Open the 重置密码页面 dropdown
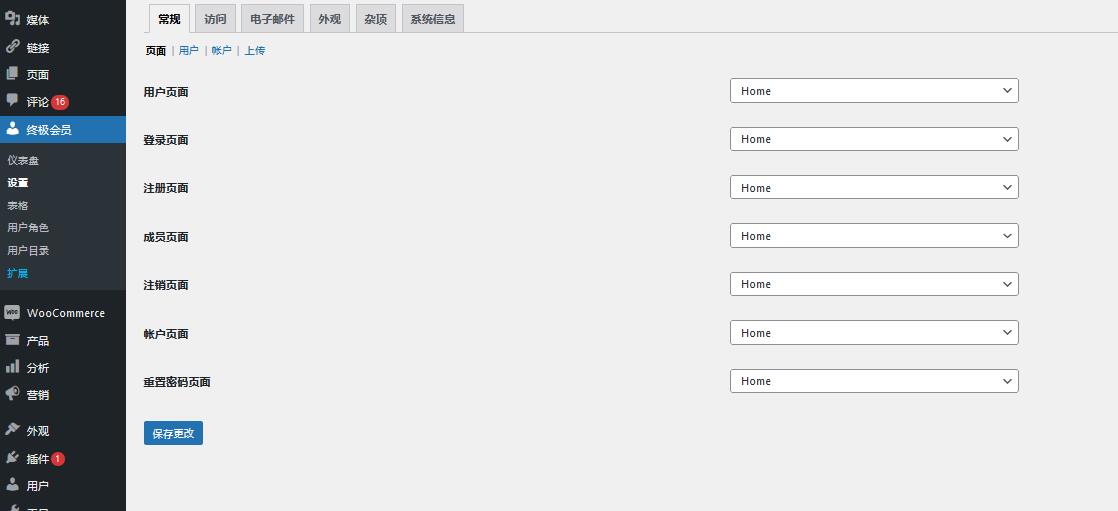The image size is (1118, 511). coord(874,381)
